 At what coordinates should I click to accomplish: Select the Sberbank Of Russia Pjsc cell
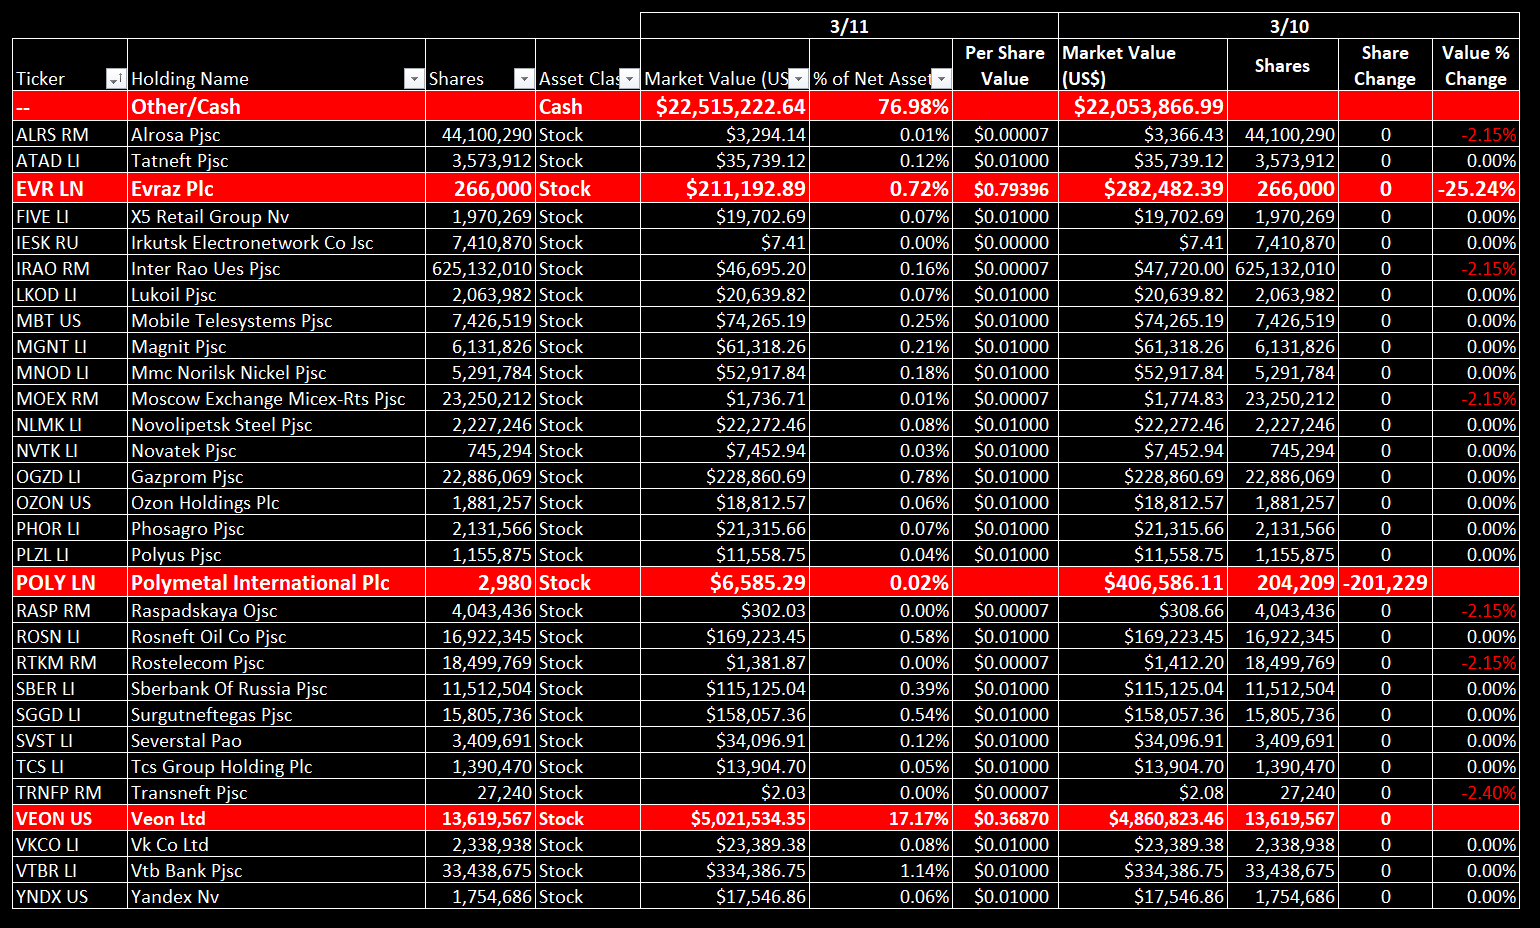coord(277,689)
